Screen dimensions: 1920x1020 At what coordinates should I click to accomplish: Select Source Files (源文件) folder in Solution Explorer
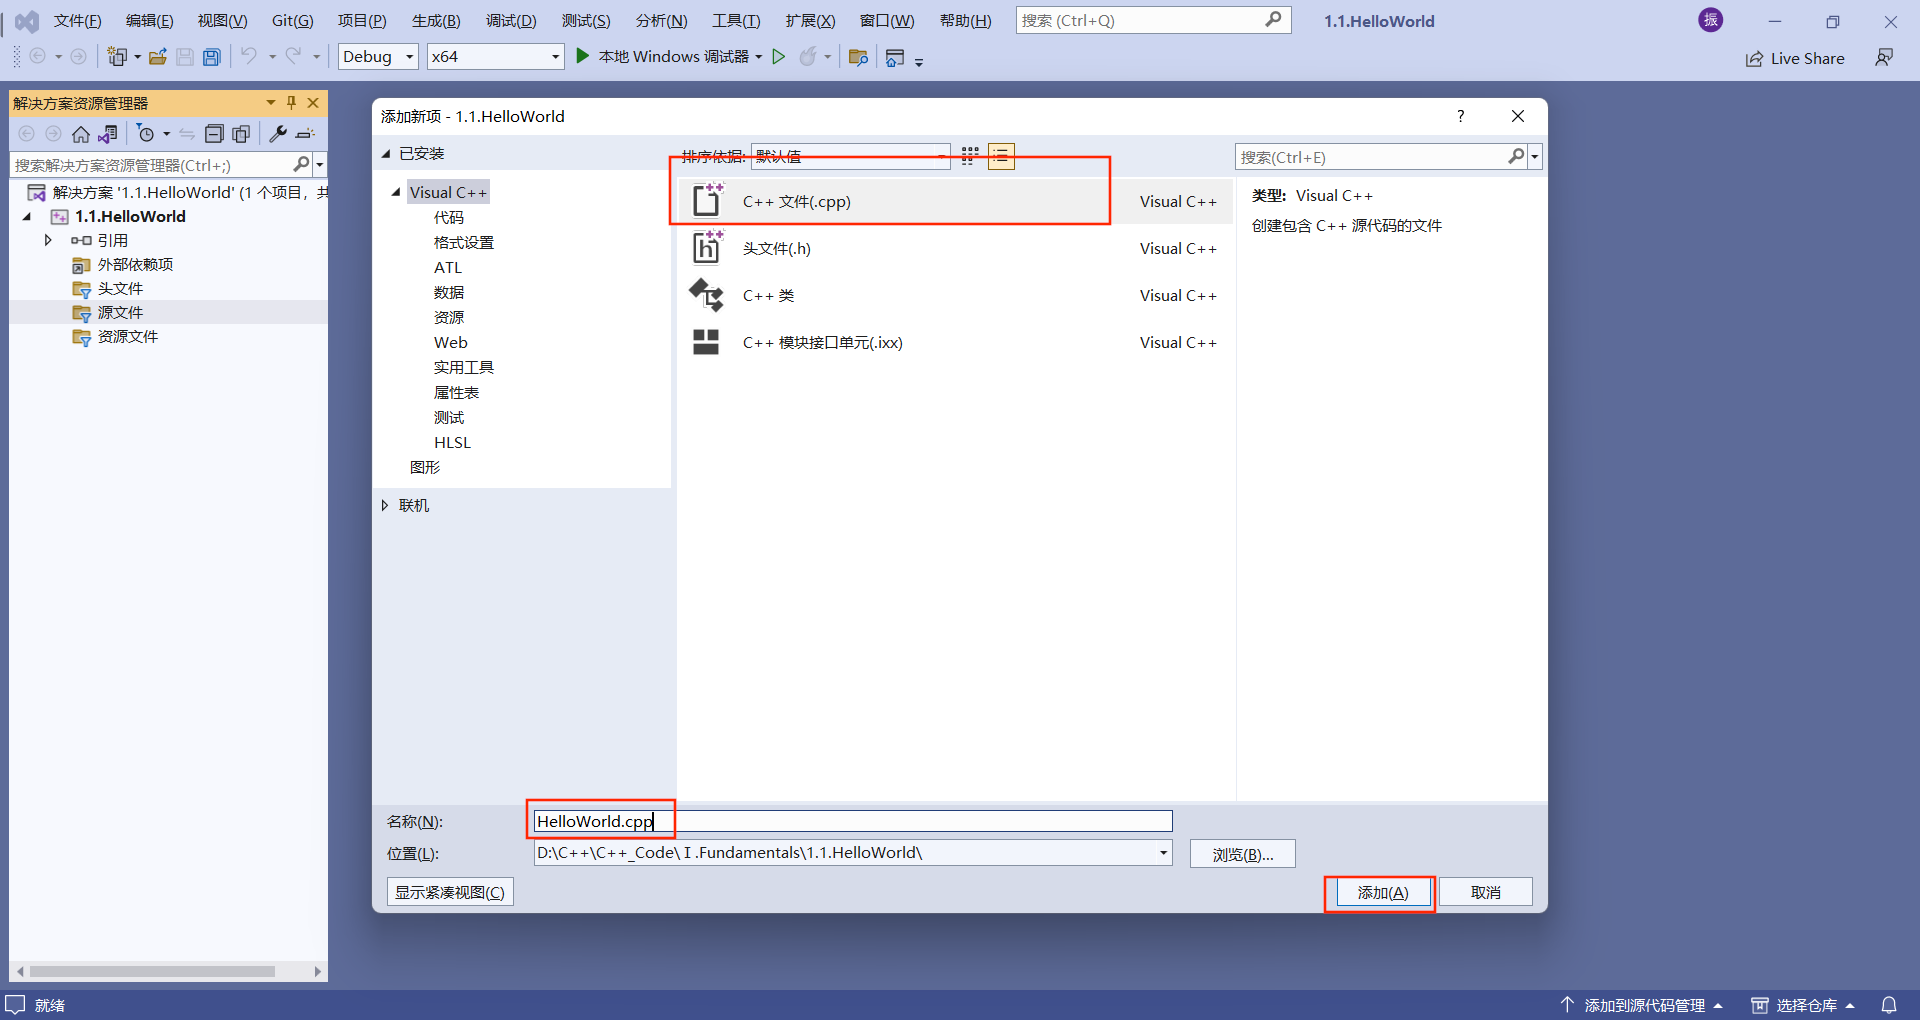[x=120, y=312]
